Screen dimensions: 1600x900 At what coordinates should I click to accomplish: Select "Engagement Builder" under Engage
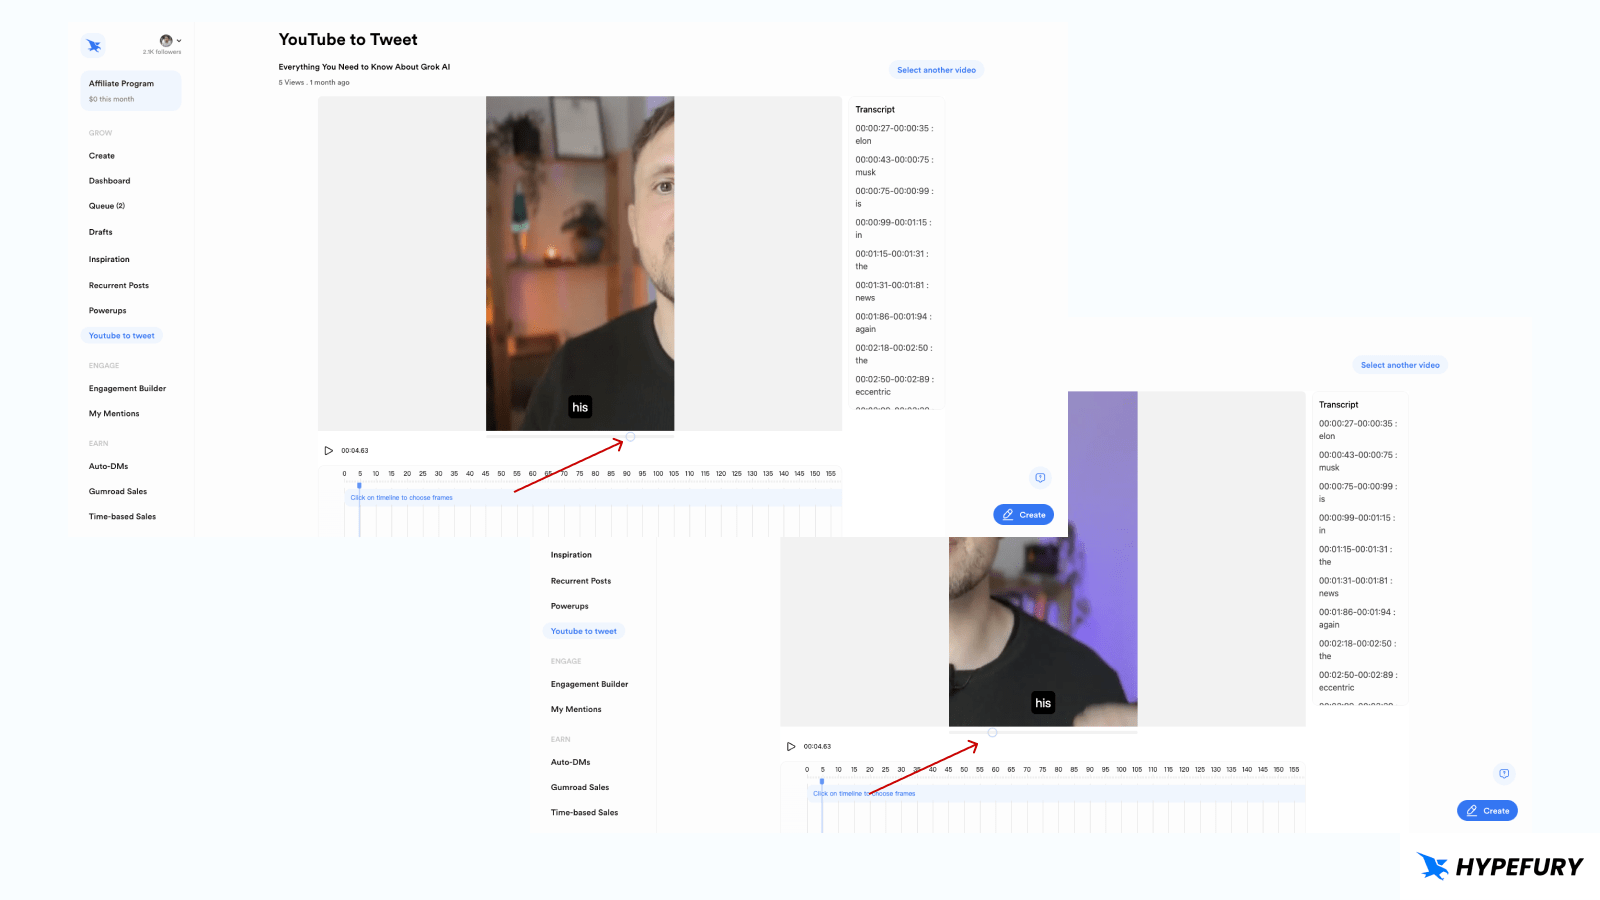tap(127, 388)
